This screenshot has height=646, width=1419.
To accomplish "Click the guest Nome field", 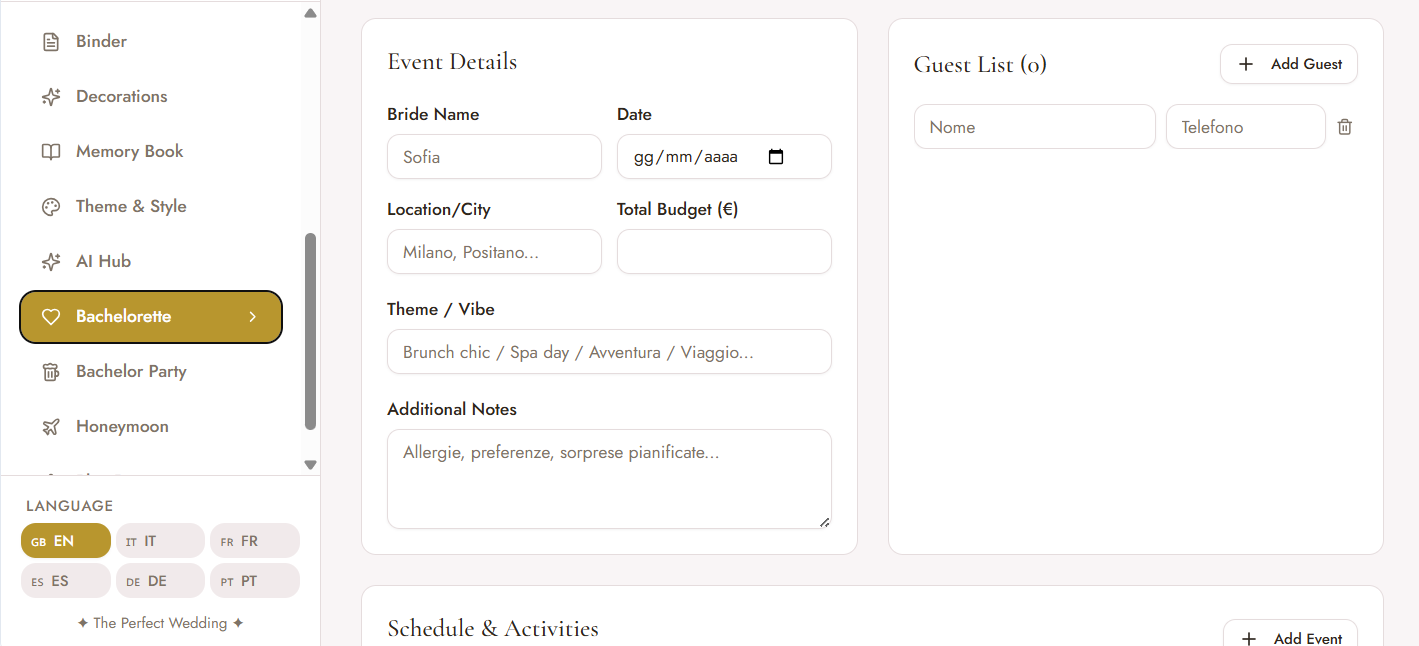I will click(x=1035, y=127).
